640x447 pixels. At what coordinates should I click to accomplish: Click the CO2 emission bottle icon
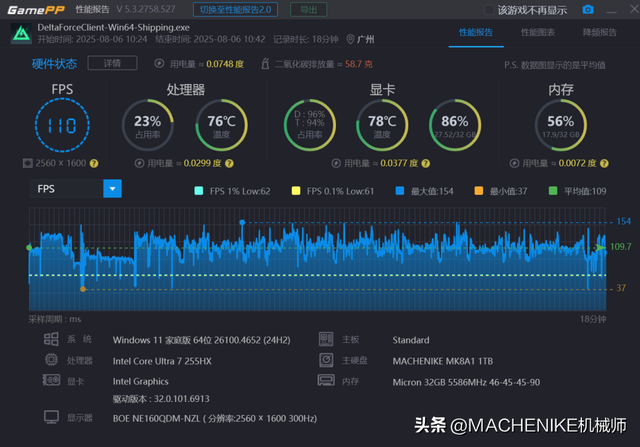pos(265,63)
